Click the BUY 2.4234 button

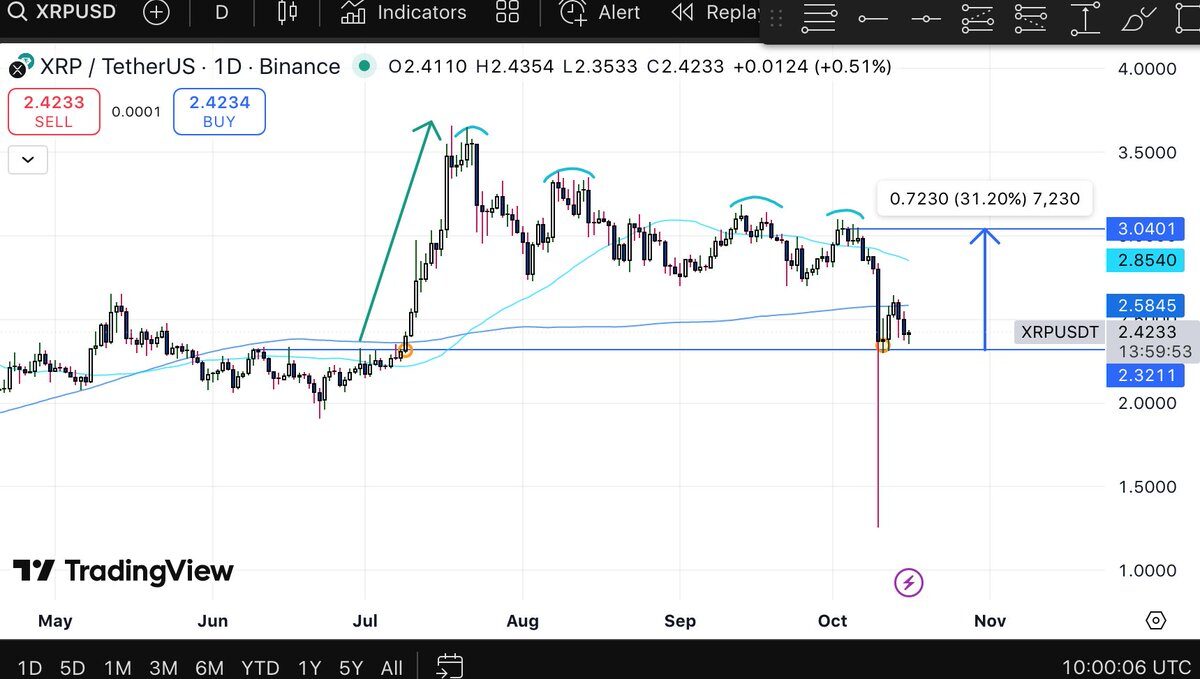(219, 111)
